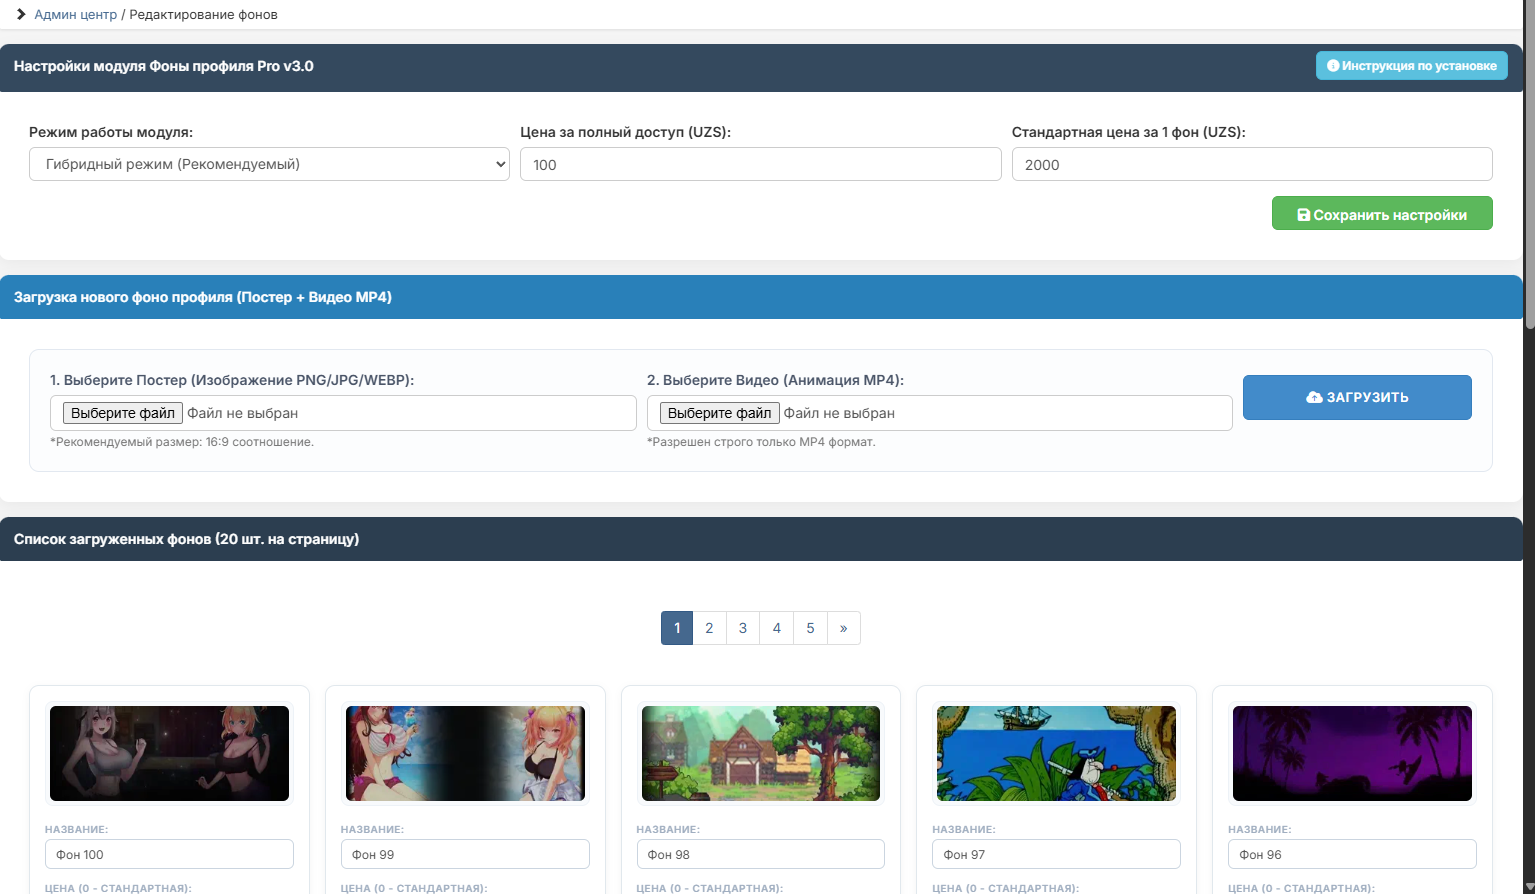Click the Список загруженных фонов heading
The width and height of the screenshot is (1535, 894).
pos(186,539)
